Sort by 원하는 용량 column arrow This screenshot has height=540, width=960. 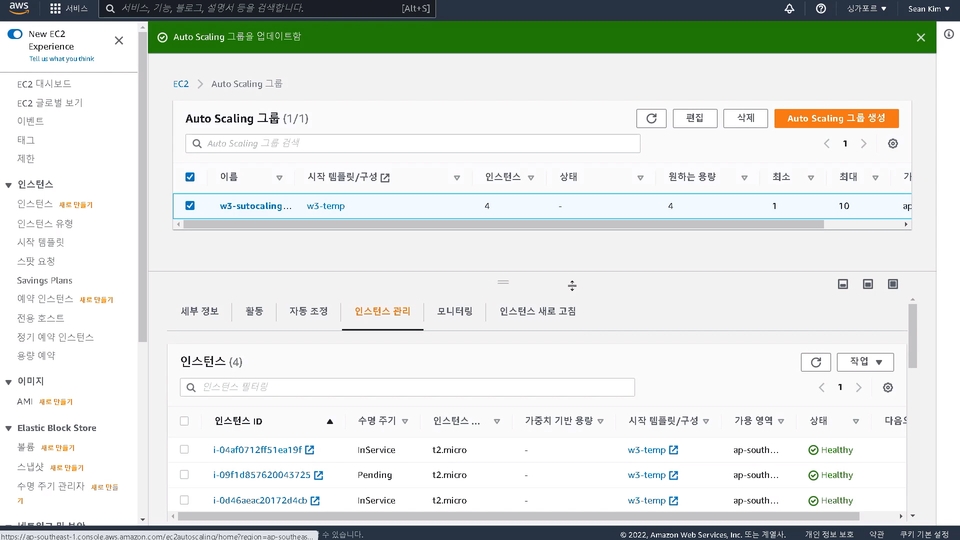[x=744, y=178]
